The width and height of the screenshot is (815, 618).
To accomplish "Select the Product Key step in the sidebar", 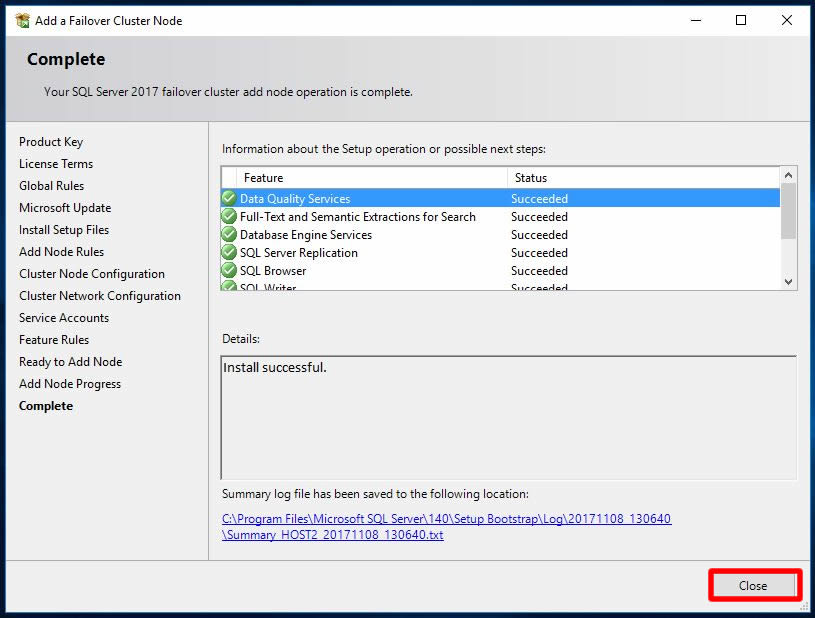I will click(x=51, y=142).
